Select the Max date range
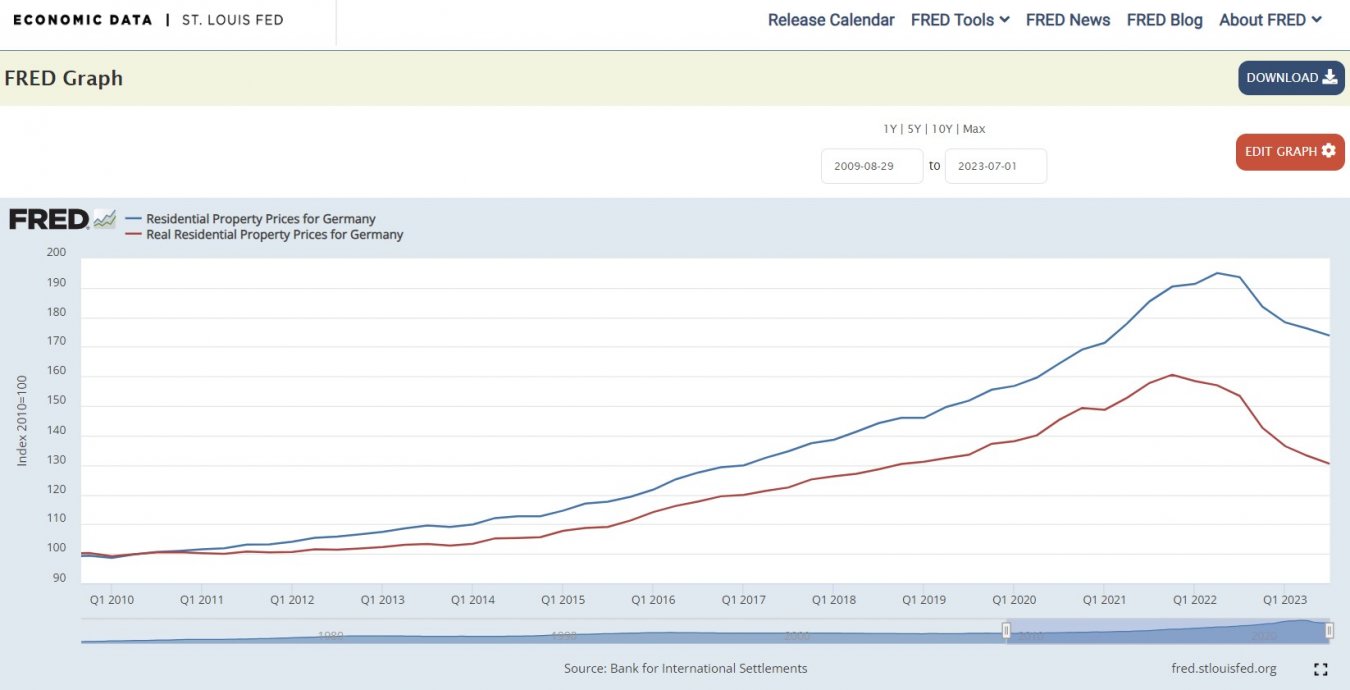 (974, 129)
